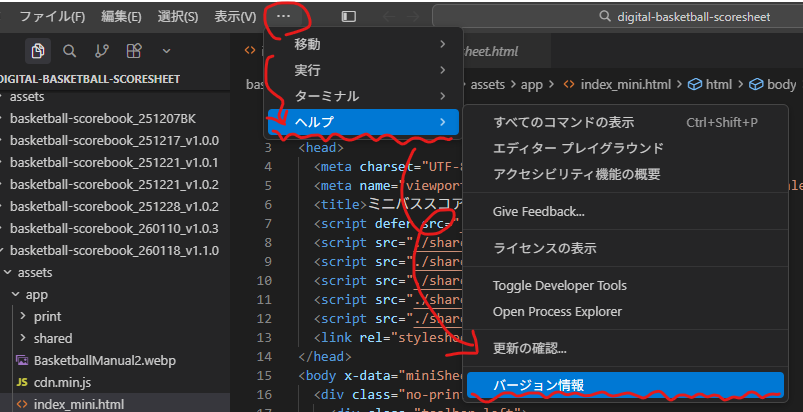
Task: Choose ライセンスの表示
Action: 625,249
